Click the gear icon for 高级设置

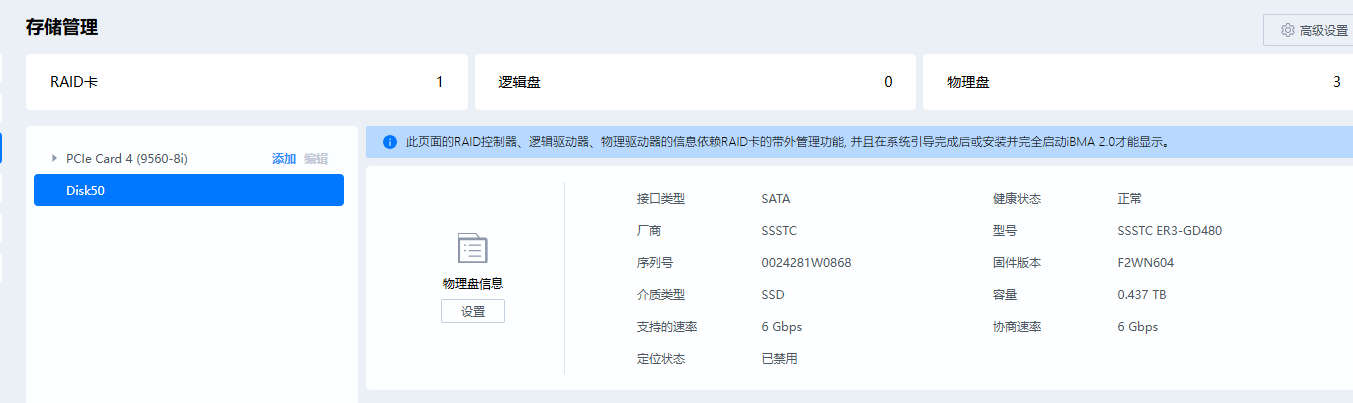click(x=1287, y=30)
